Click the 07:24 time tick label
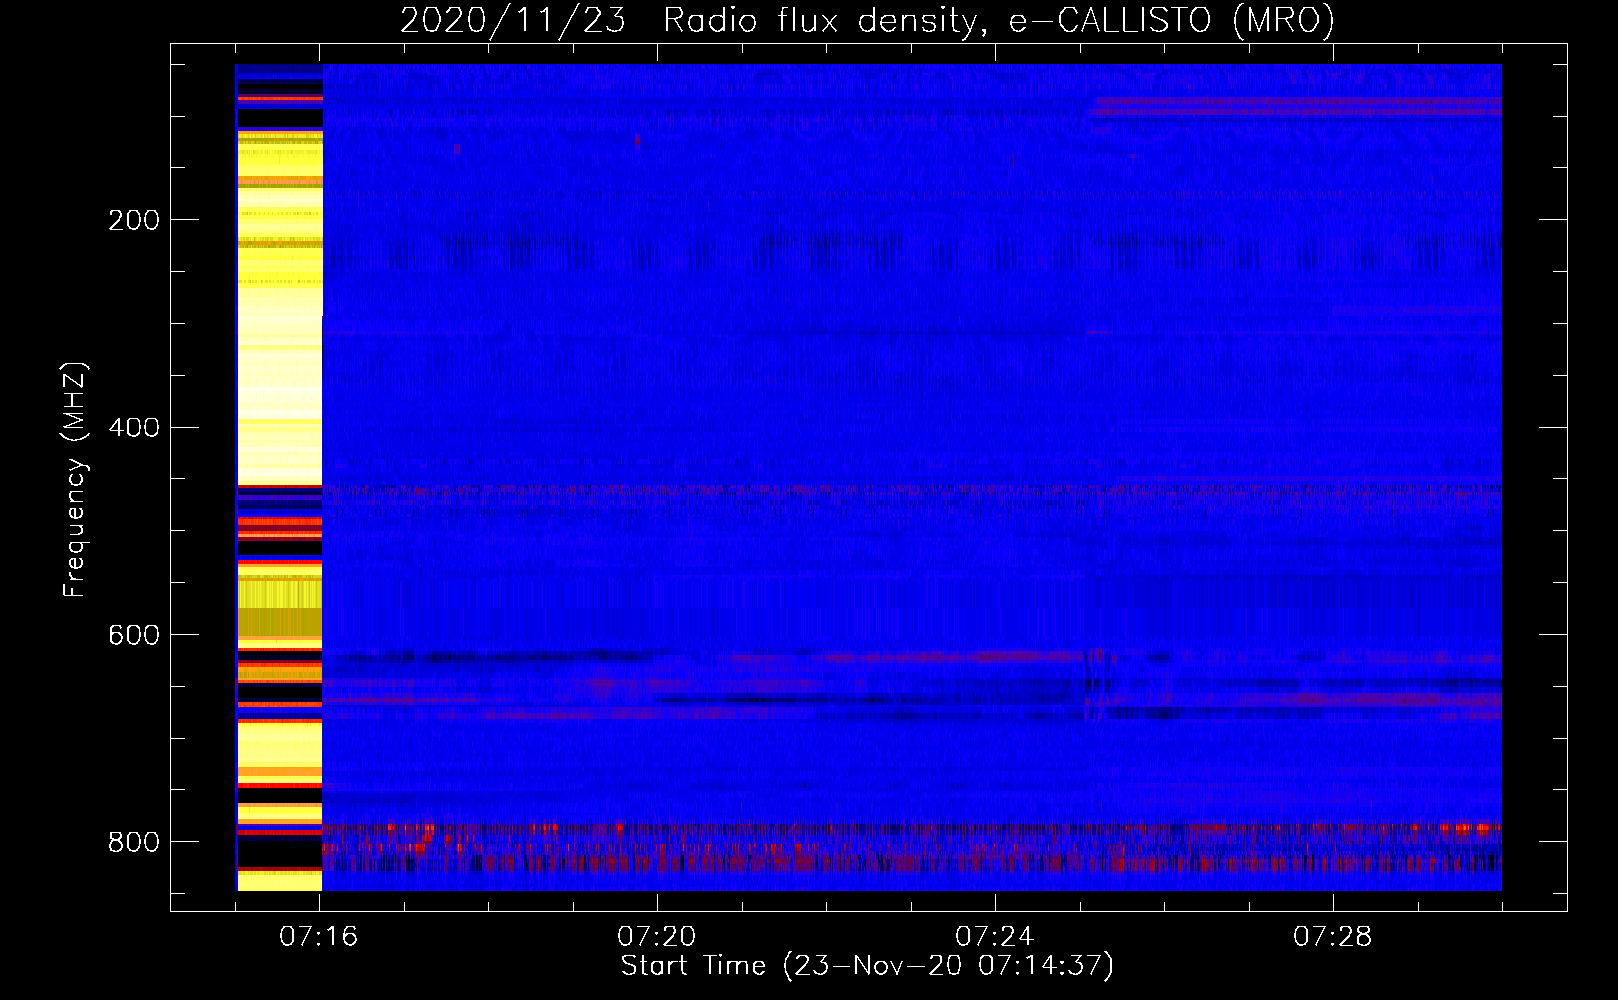The image size is (1618, 1000). [995, 937]
